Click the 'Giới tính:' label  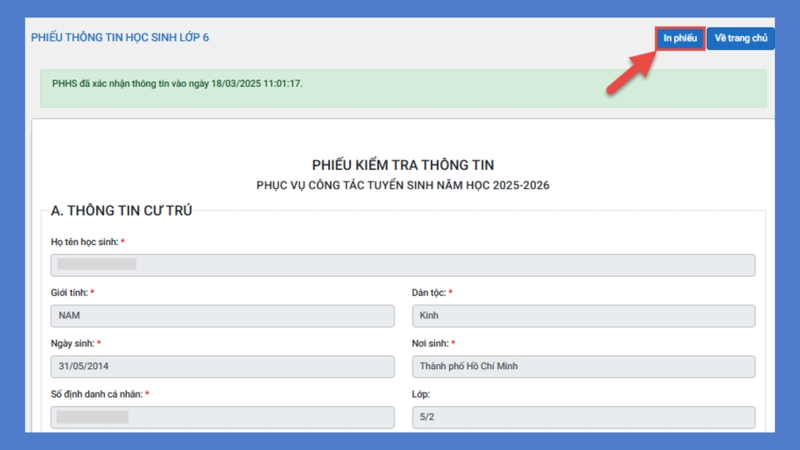pos(69,292)
